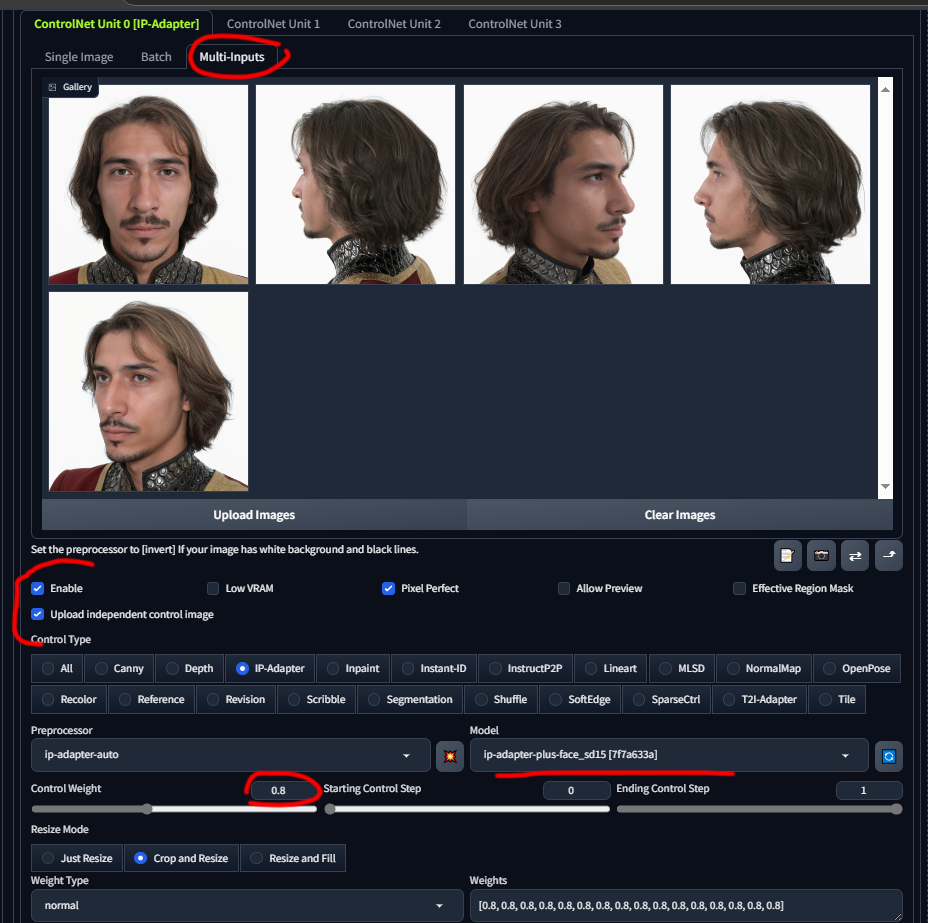Choose the NormalMap control type
This screenshot has height=923, width=928.
click(x=763, y=668)
